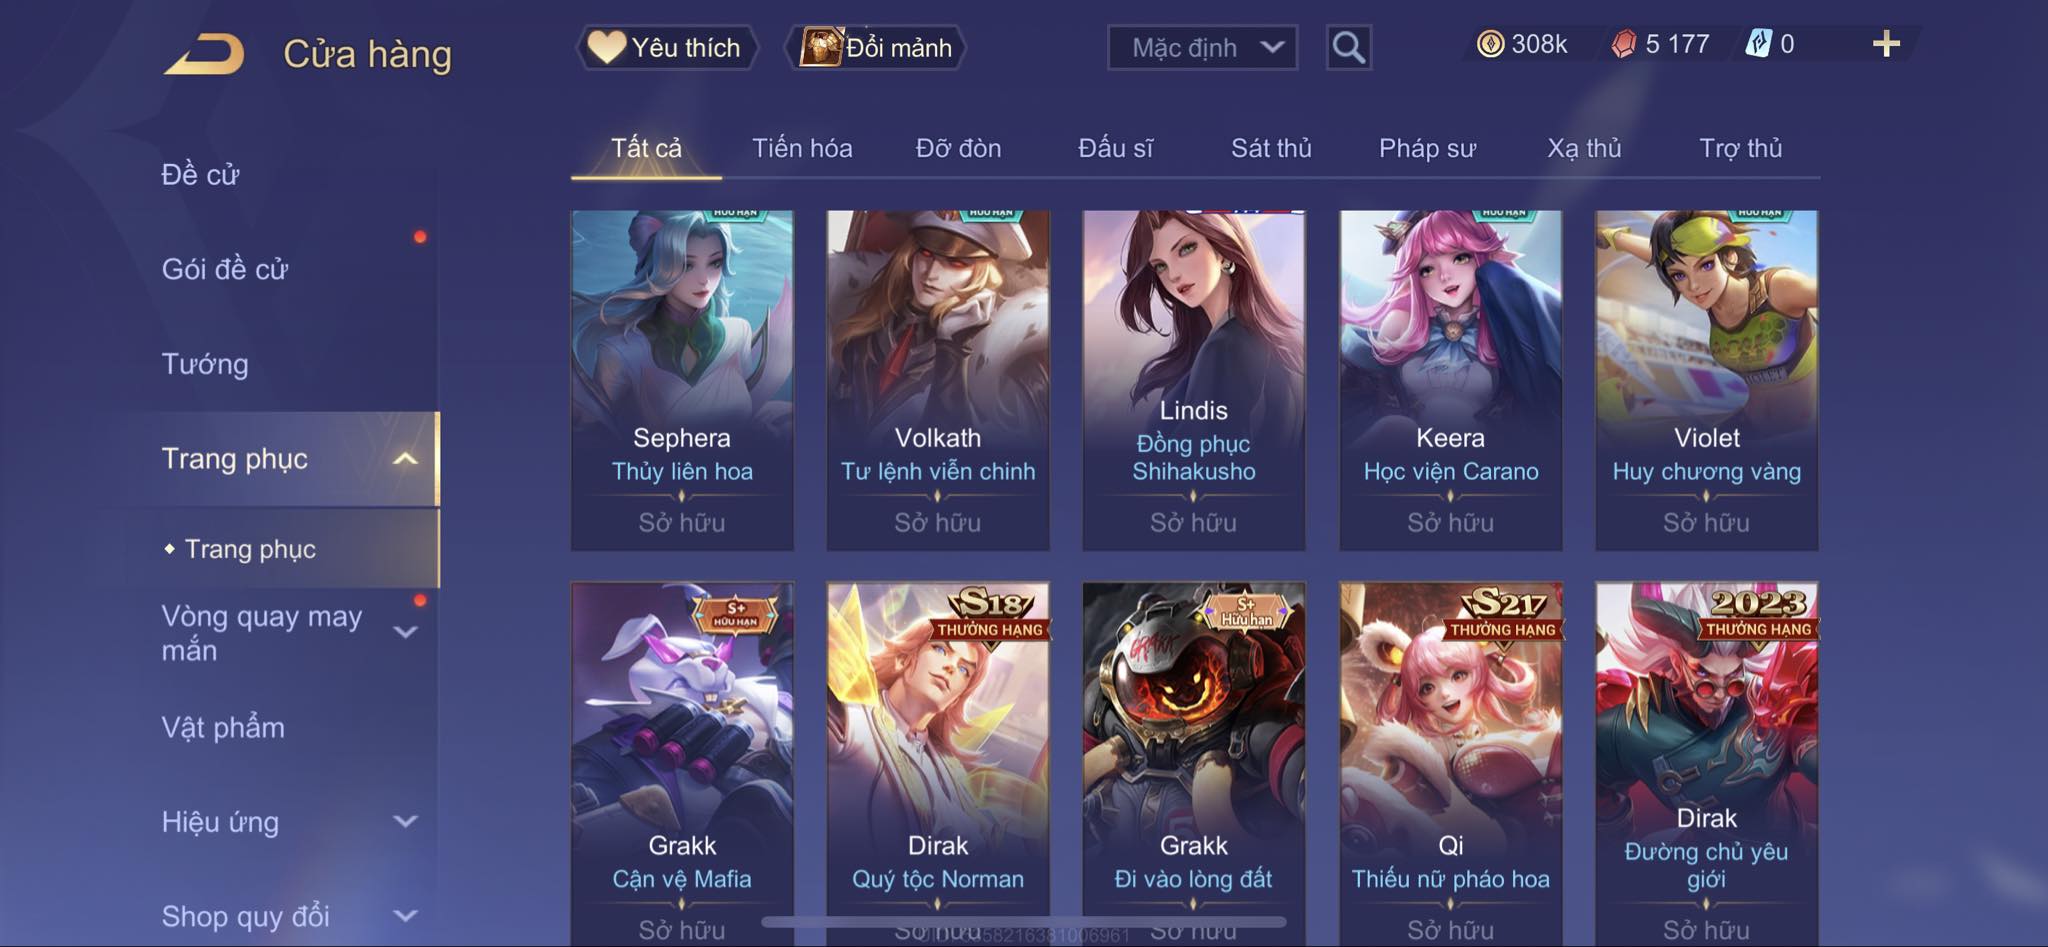Open Gói đề cử in sidebar
This screenshot has width=2048, height=947.
225,269
